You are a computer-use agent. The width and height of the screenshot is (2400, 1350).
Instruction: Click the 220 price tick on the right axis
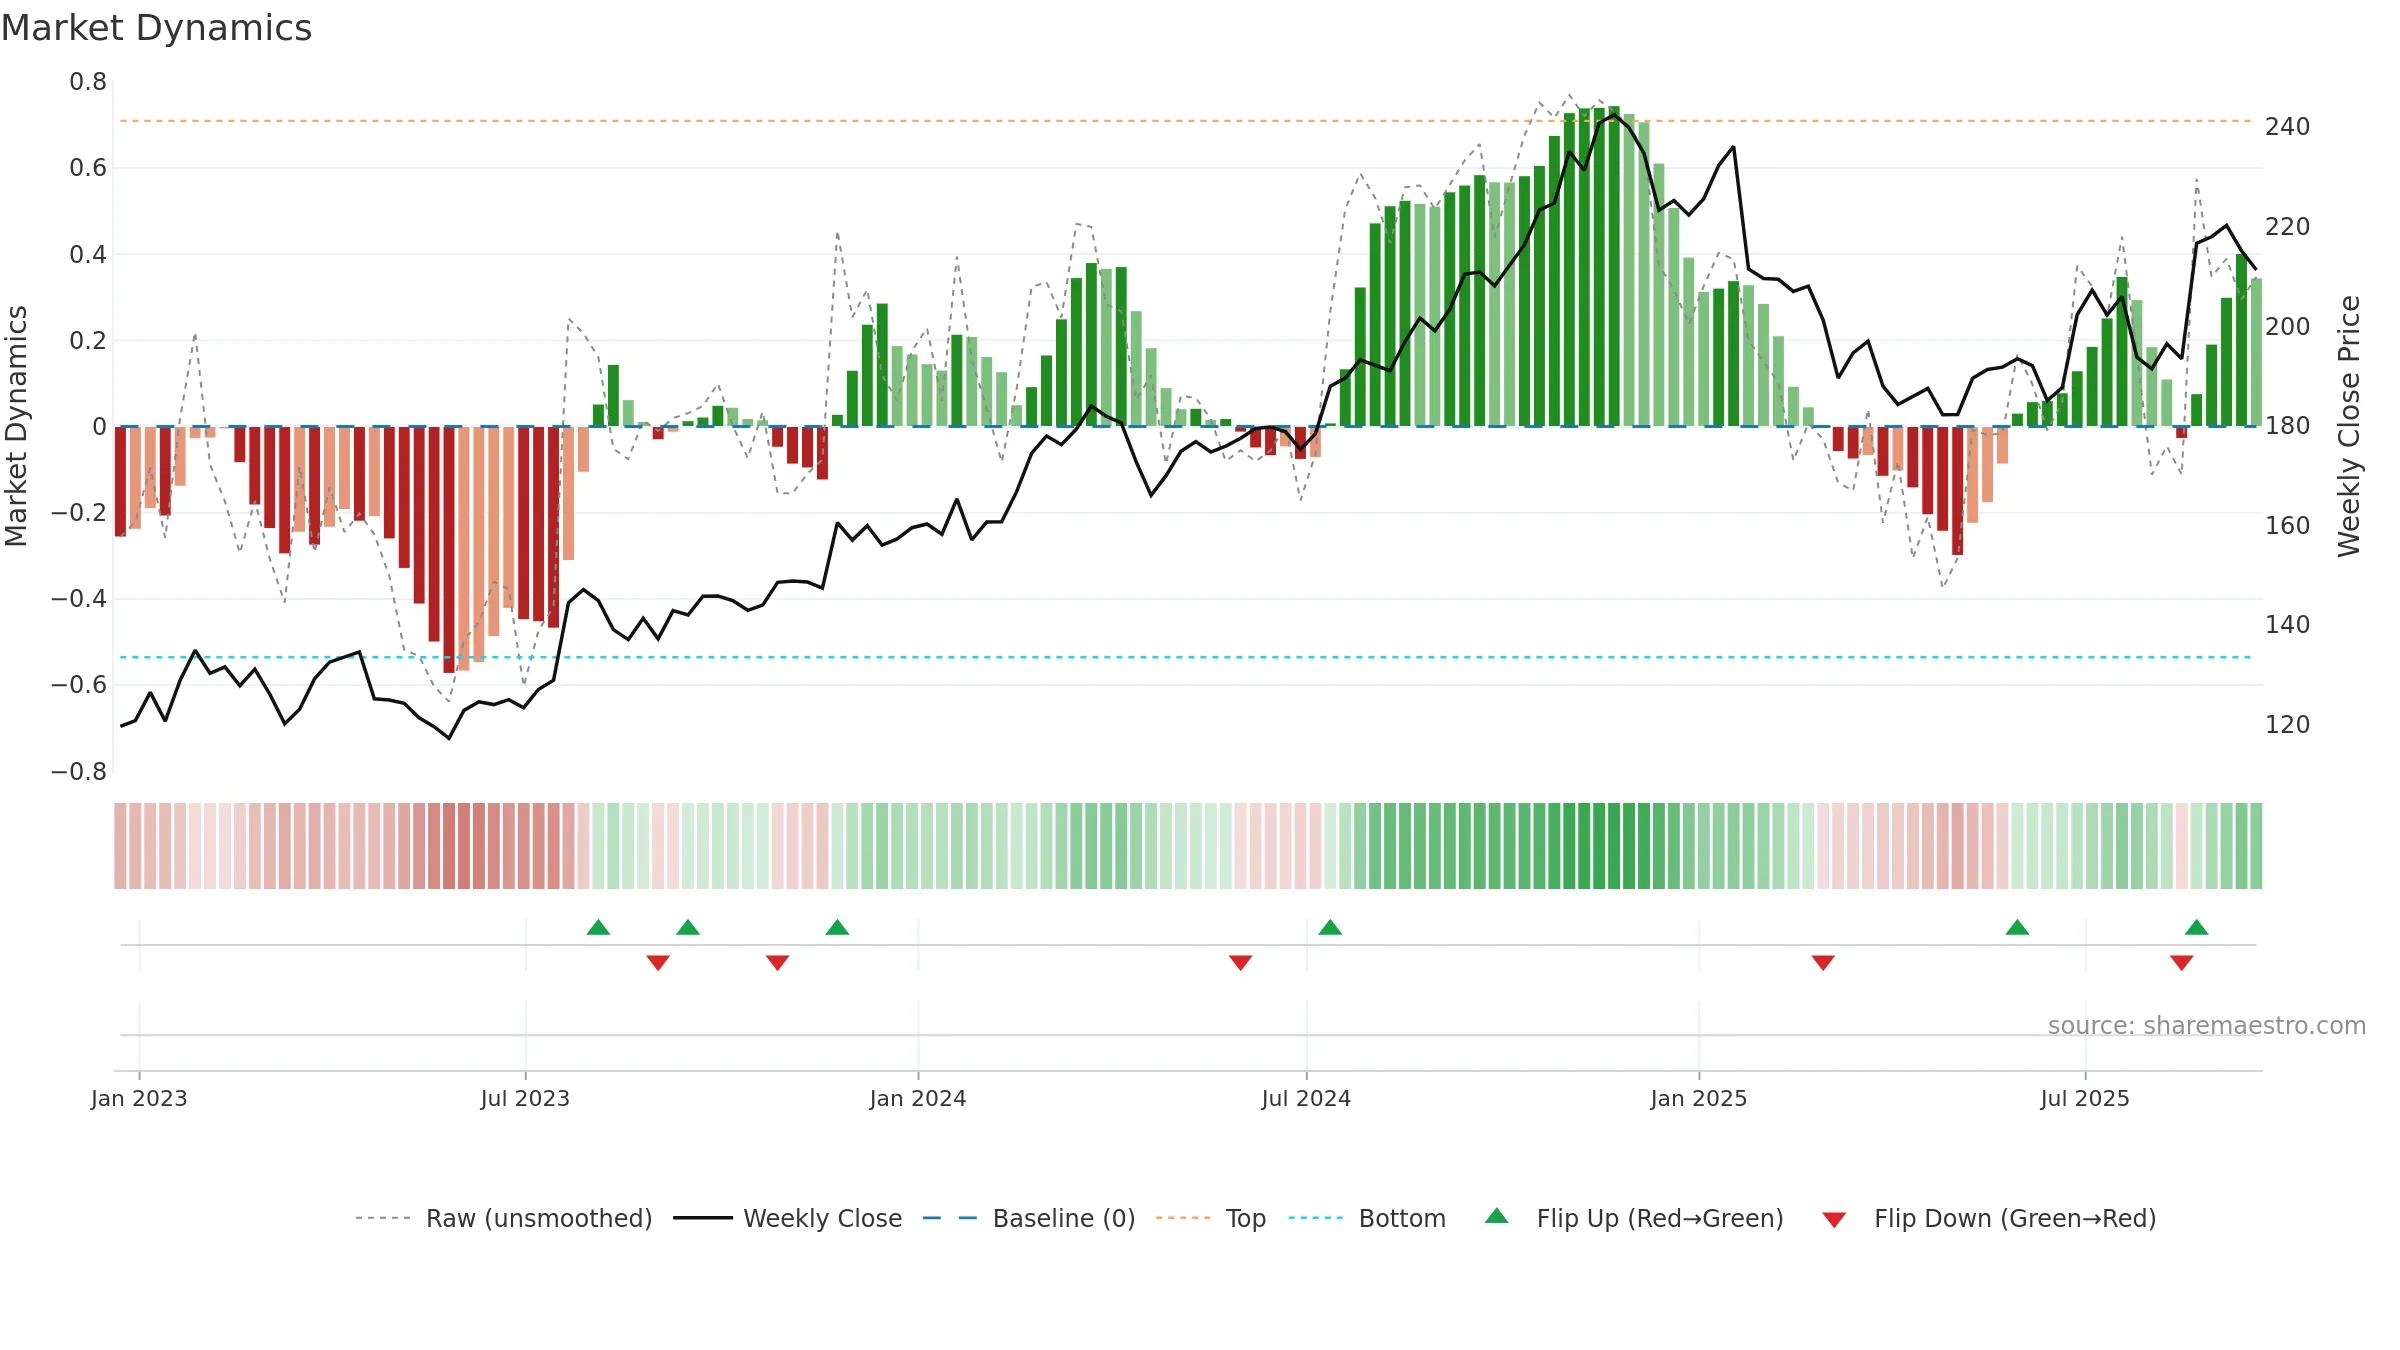tap(2288, 227)
